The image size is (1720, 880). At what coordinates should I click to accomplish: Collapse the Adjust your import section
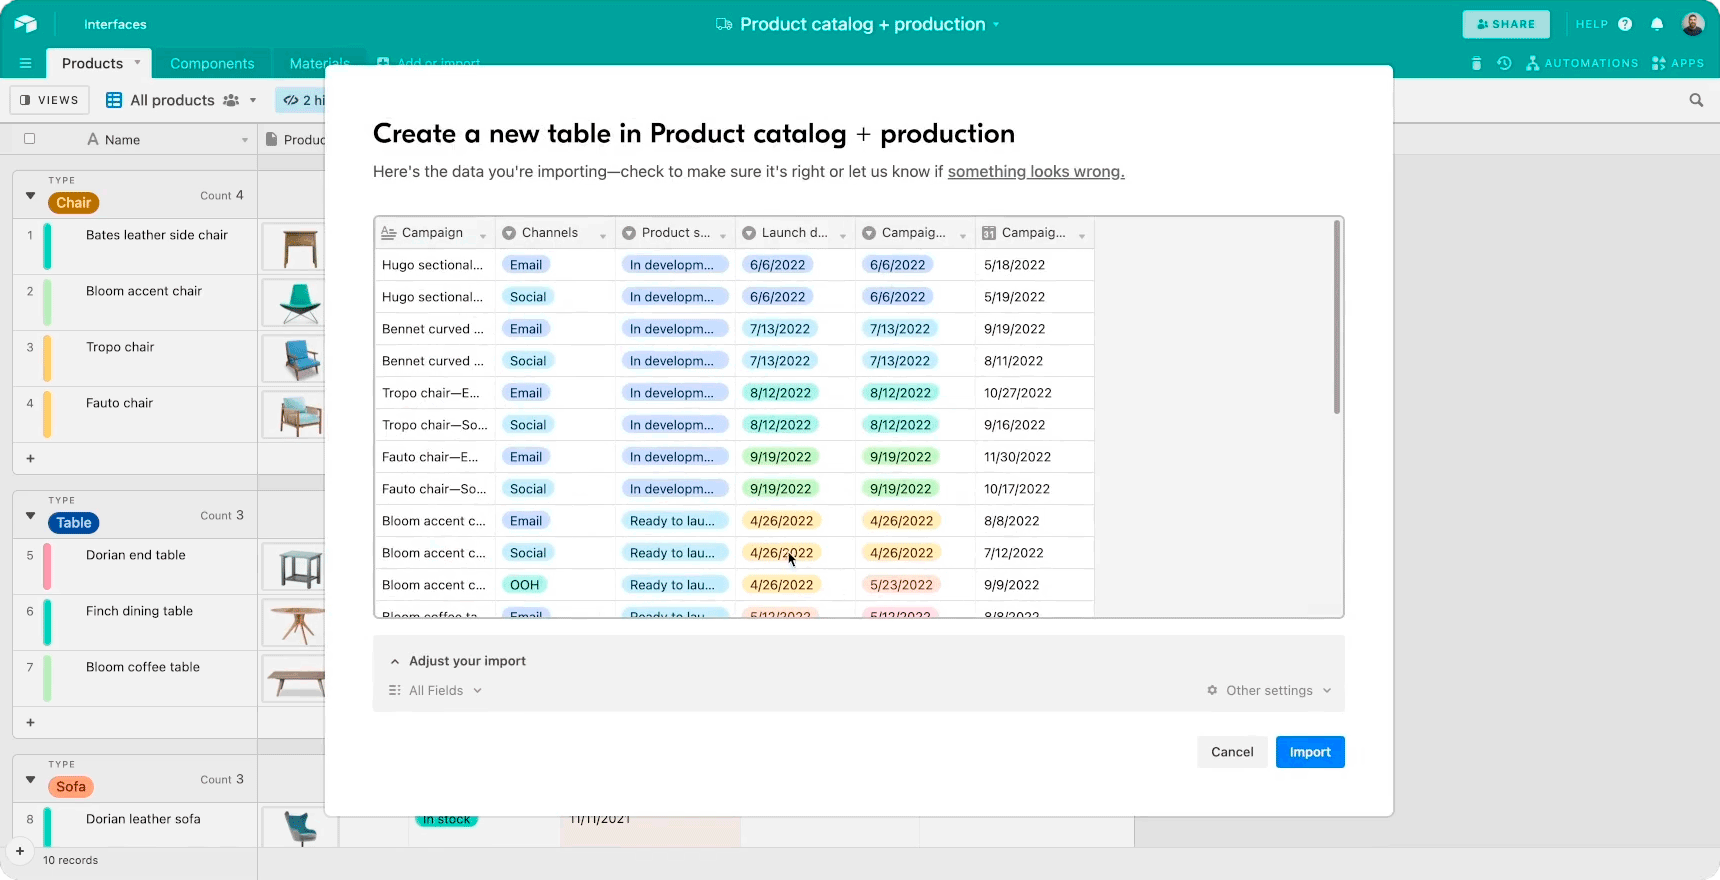coord(395,661)
